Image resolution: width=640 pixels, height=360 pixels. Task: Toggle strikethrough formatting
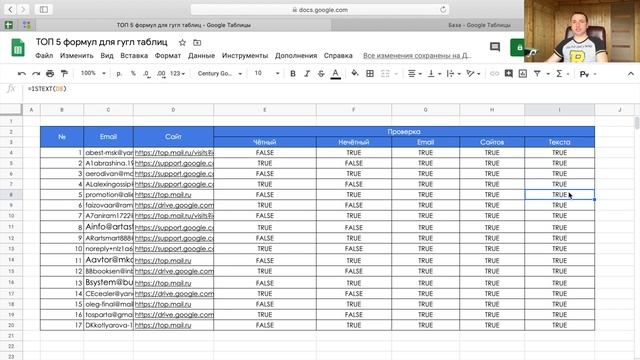321,73
